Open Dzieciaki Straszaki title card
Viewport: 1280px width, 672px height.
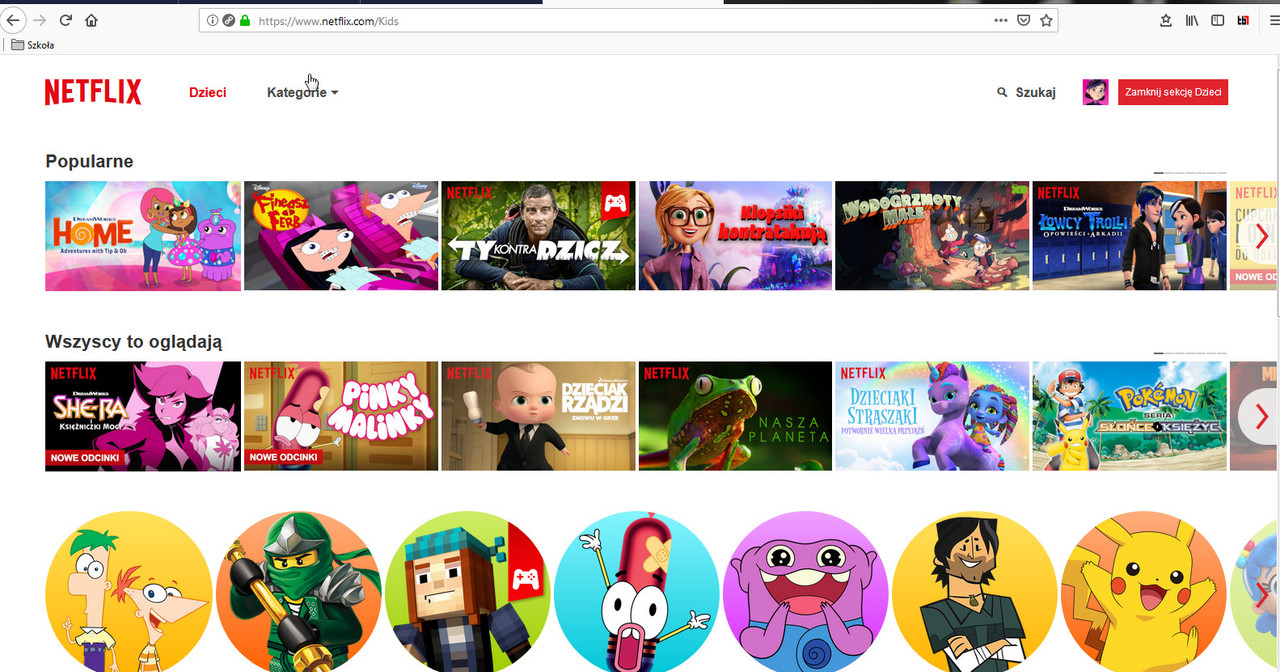click(932, 416)
